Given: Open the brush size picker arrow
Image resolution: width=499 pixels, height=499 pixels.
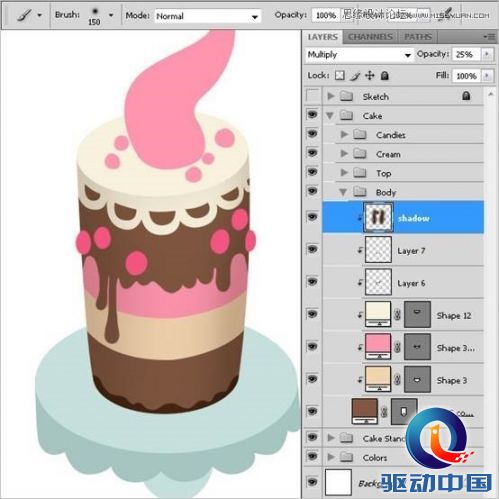Looking at the screenshot, I should tap(111, 15).
